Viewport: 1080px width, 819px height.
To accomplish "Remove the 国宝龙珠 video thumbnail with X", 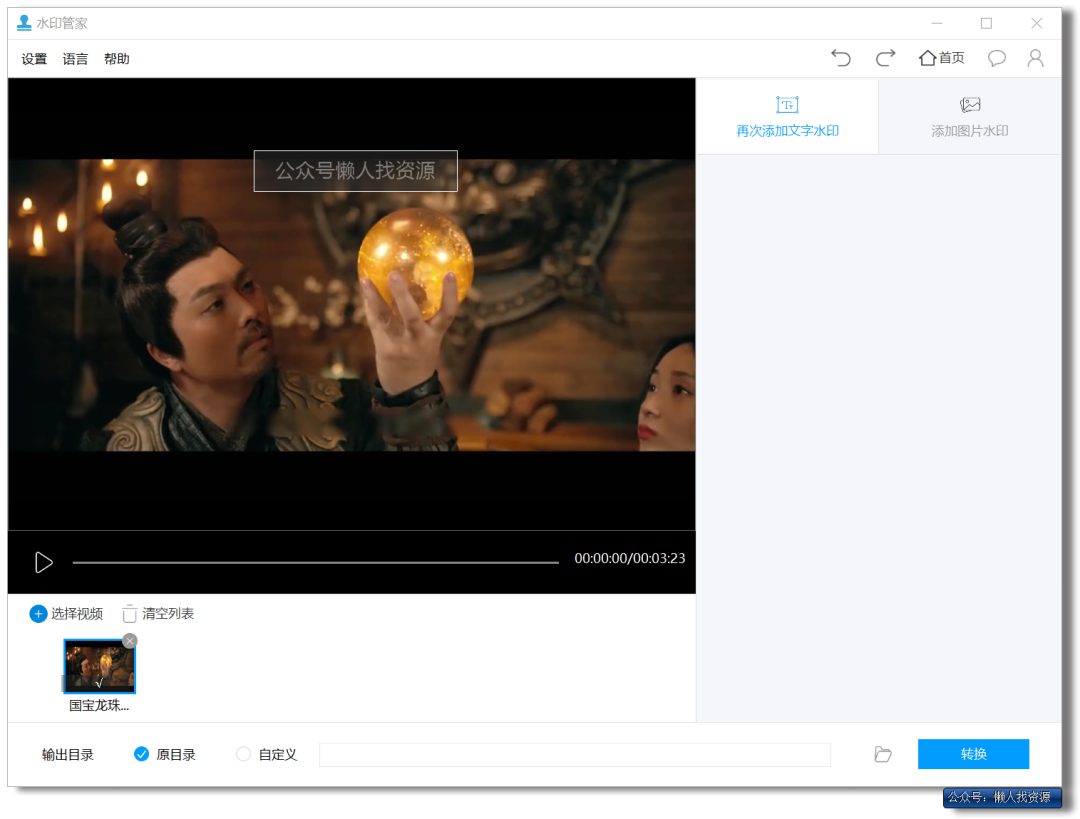I will coord(129,641).
